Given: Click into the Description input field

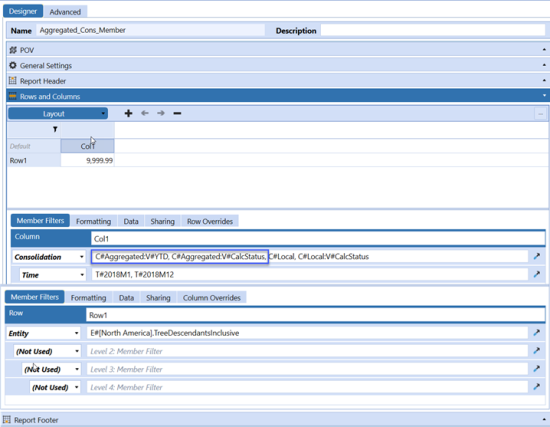Looking at the screenshot, I should tap(433, 31).
